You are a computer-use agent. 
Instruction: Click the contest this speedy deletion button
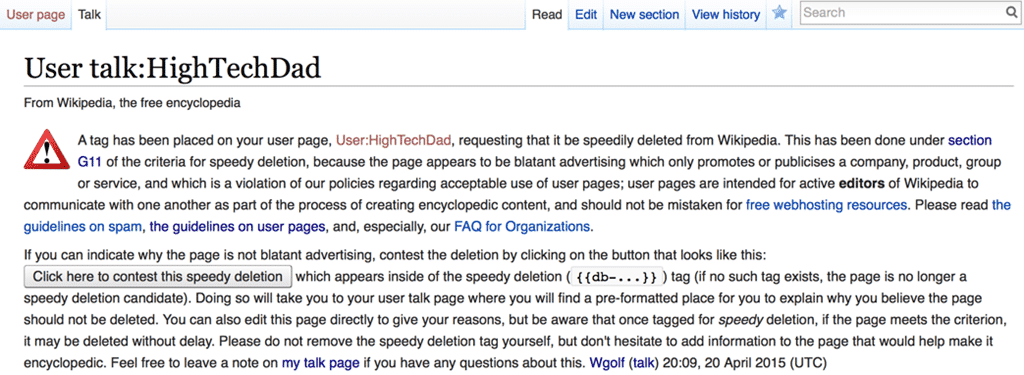click(157, 276)
